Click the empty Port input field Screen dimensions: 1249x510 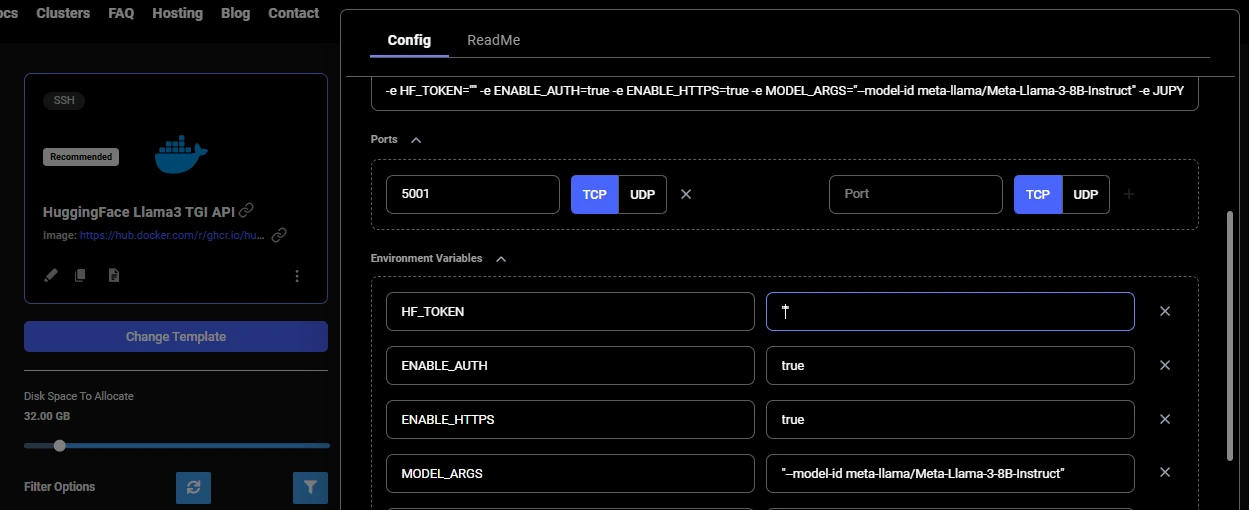tap(915, 194)
